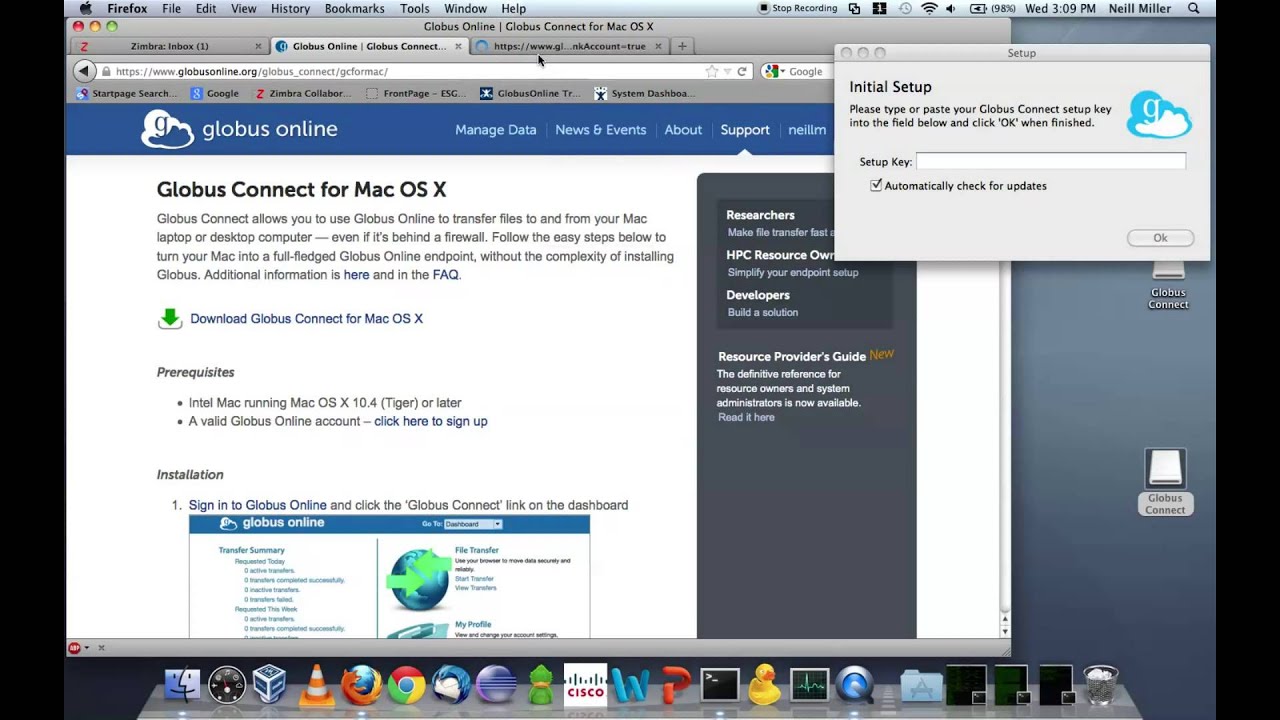
Task: Click the Wi-Fi status icon
Action: (929, 8)
